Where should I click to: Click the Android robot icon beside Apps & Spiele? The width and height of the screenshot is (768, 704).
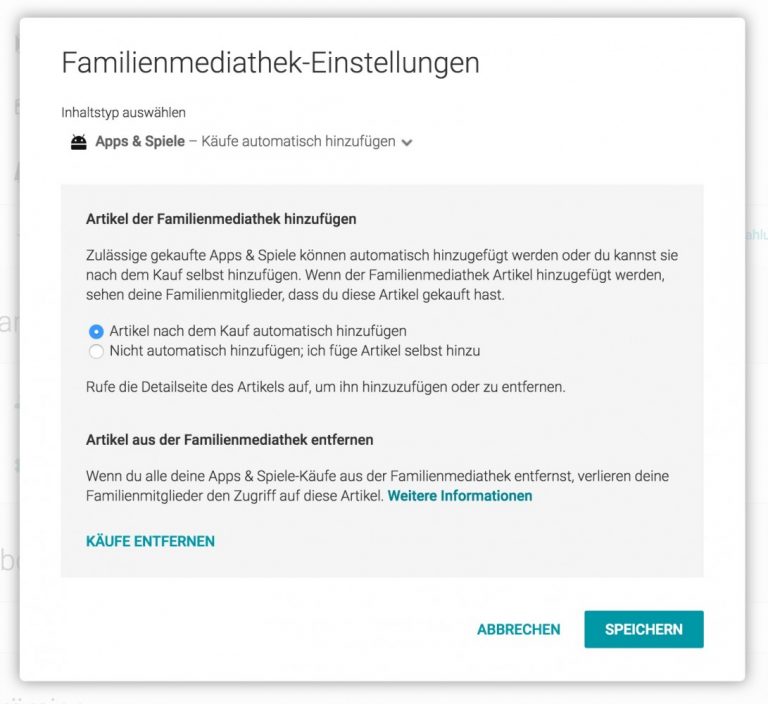[x=78, y=142]
